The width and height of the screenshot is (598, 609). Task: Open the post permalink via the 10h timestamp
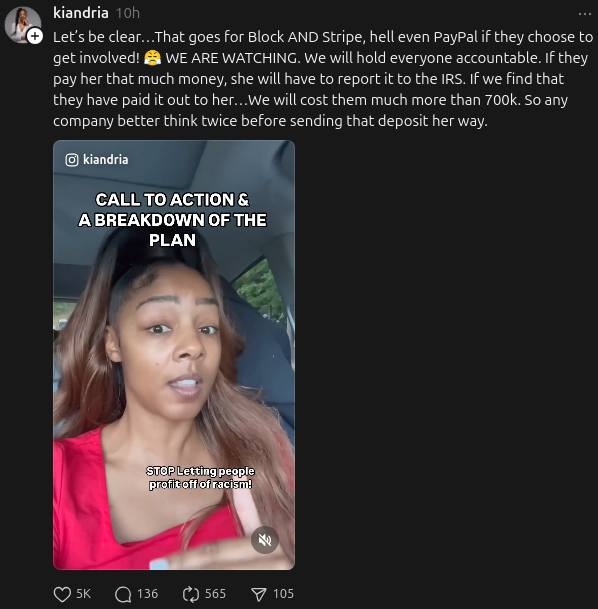128,13
